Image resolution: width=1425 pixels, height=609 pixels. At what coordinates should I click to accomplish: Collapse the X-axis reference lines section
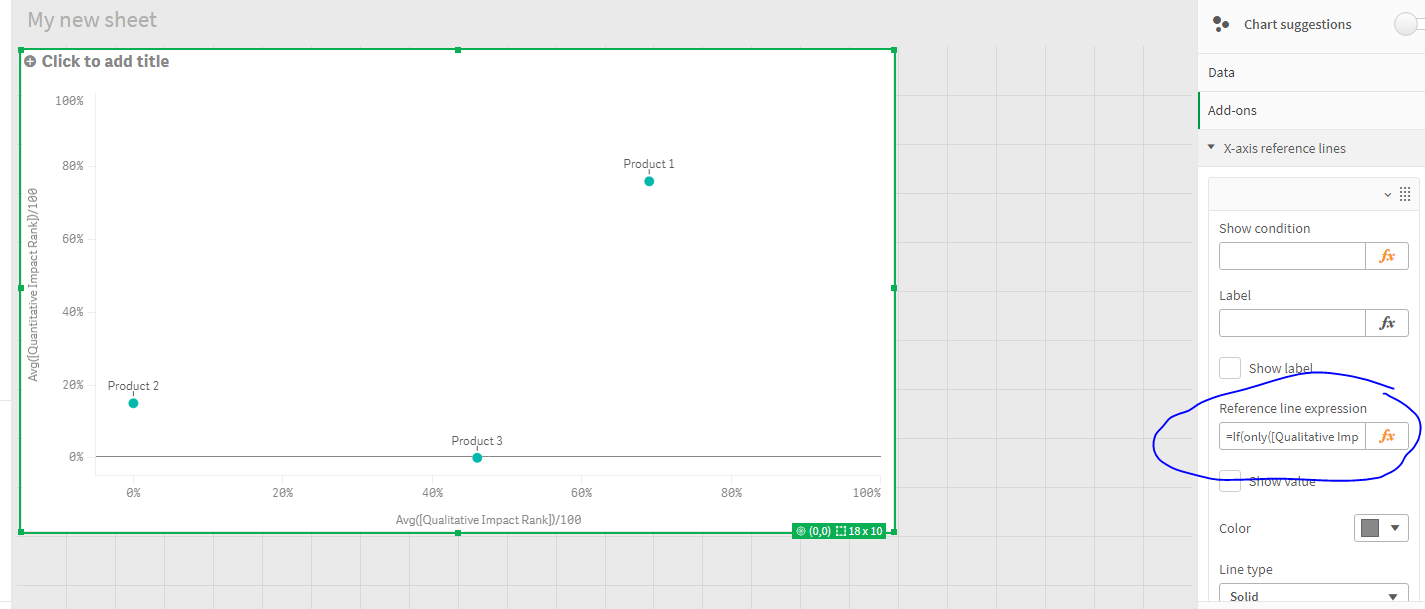(1209, 147)
